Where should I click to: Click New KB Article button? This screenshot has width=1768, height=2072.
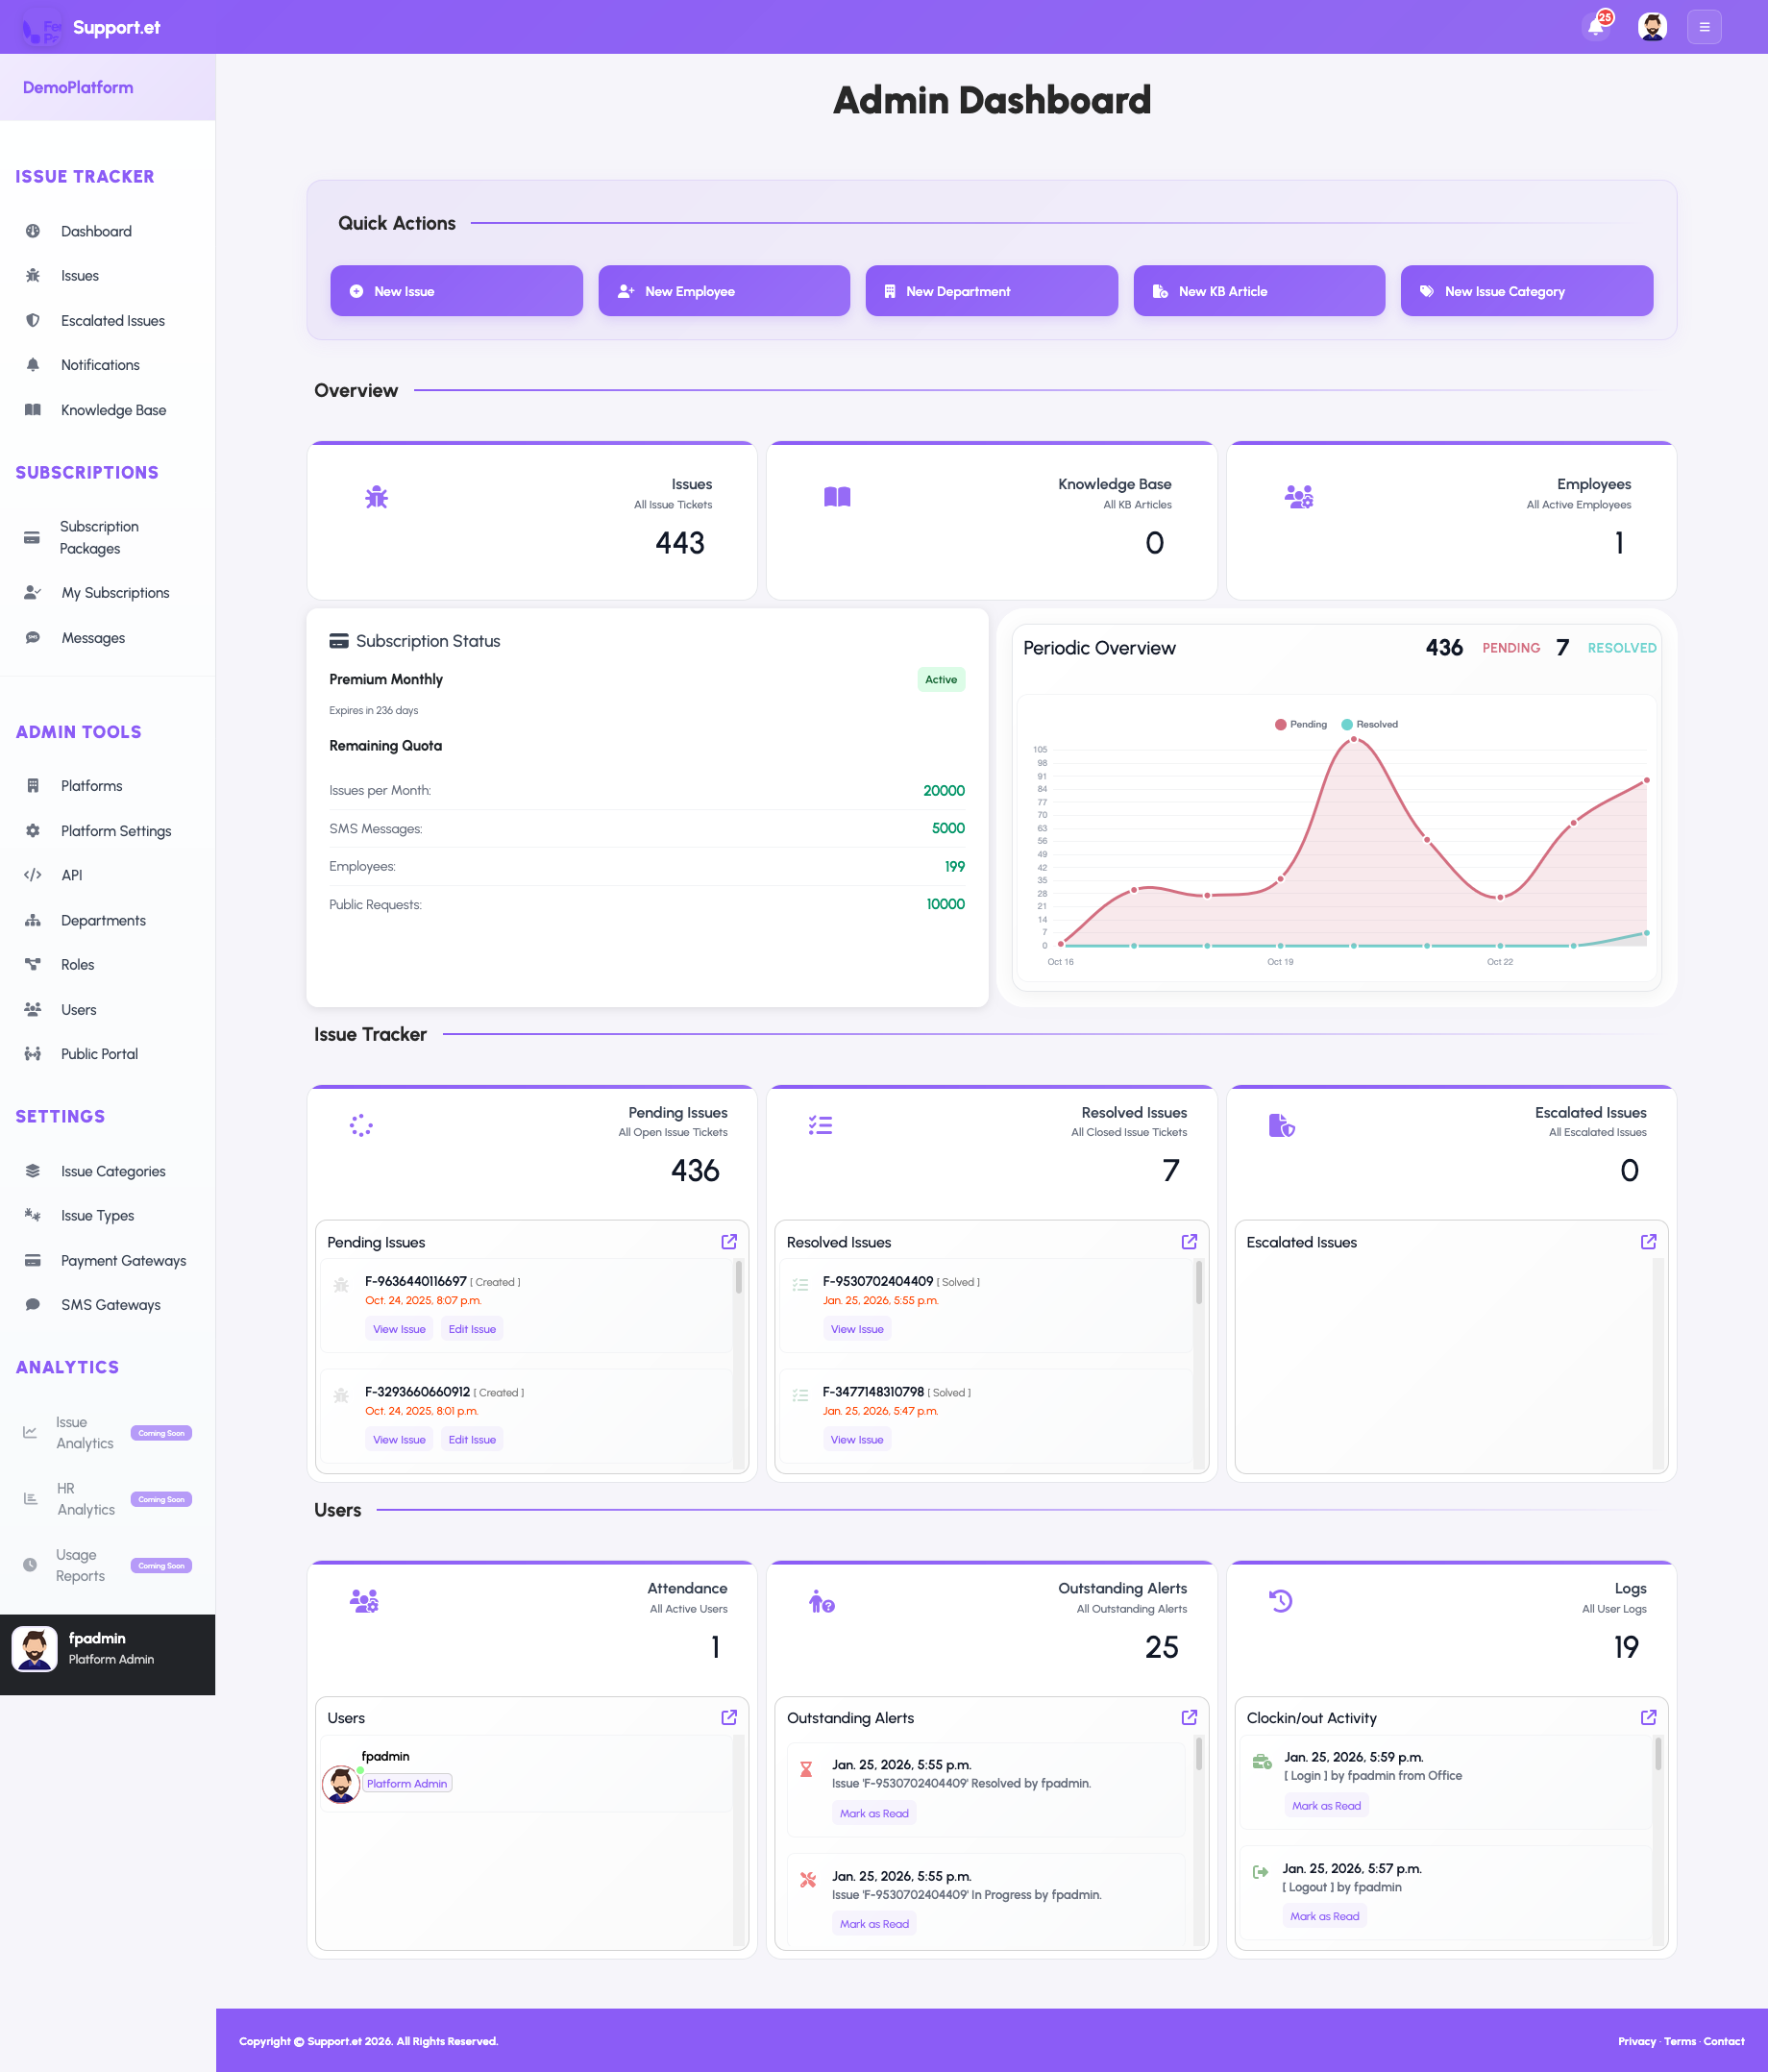(x=1258, y=291)
